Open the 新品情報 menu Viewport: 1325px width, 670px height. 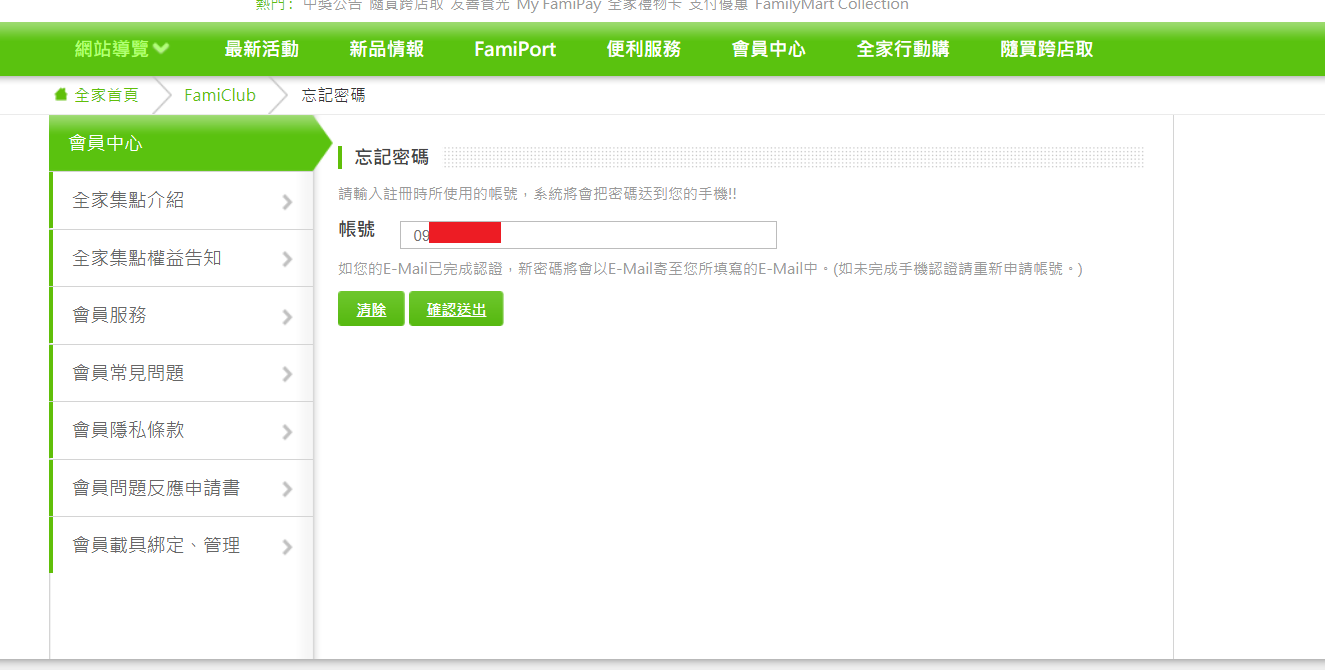click(x=387, y=49)
